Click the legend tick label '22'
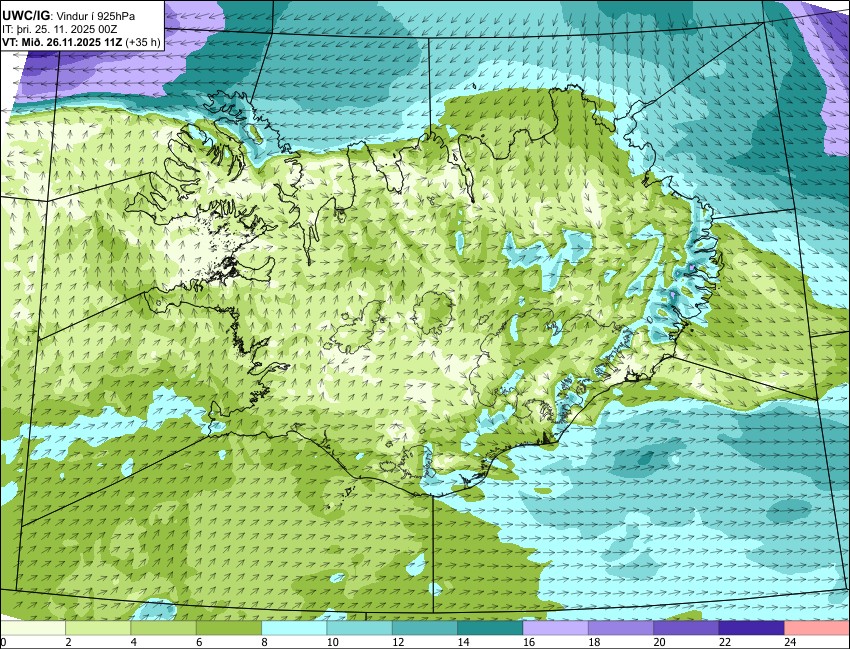Image resolution: width=850 pixels, height=649 pixels. point(724,642)
